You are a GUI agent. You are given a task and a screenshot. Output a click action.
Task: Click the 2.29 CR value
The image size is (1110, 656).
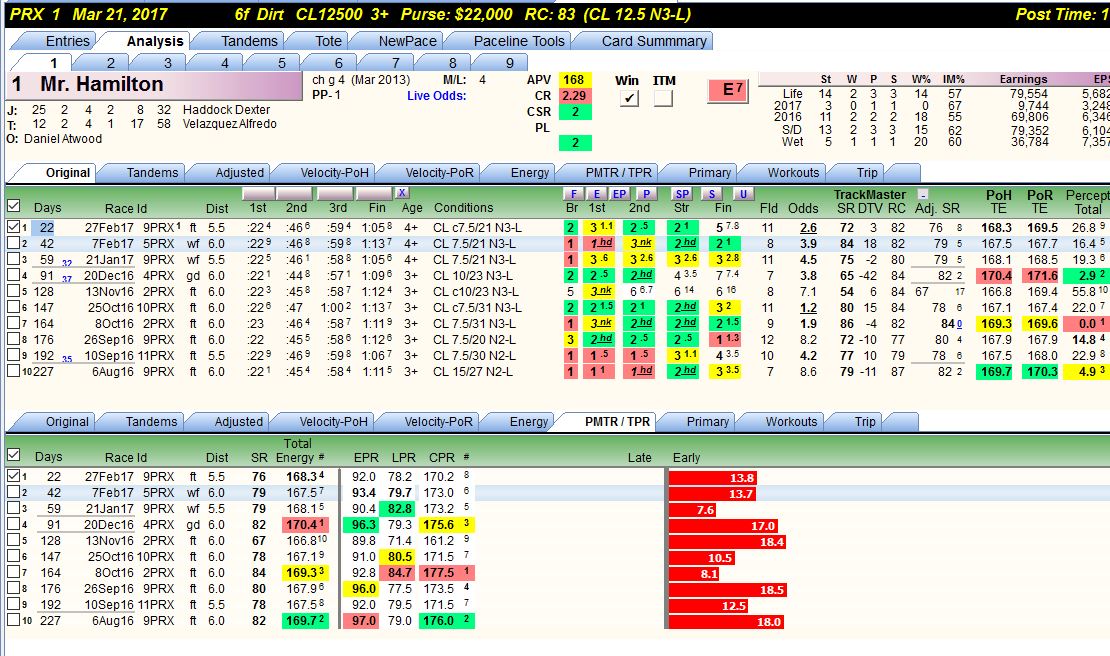tap(574, 96)
